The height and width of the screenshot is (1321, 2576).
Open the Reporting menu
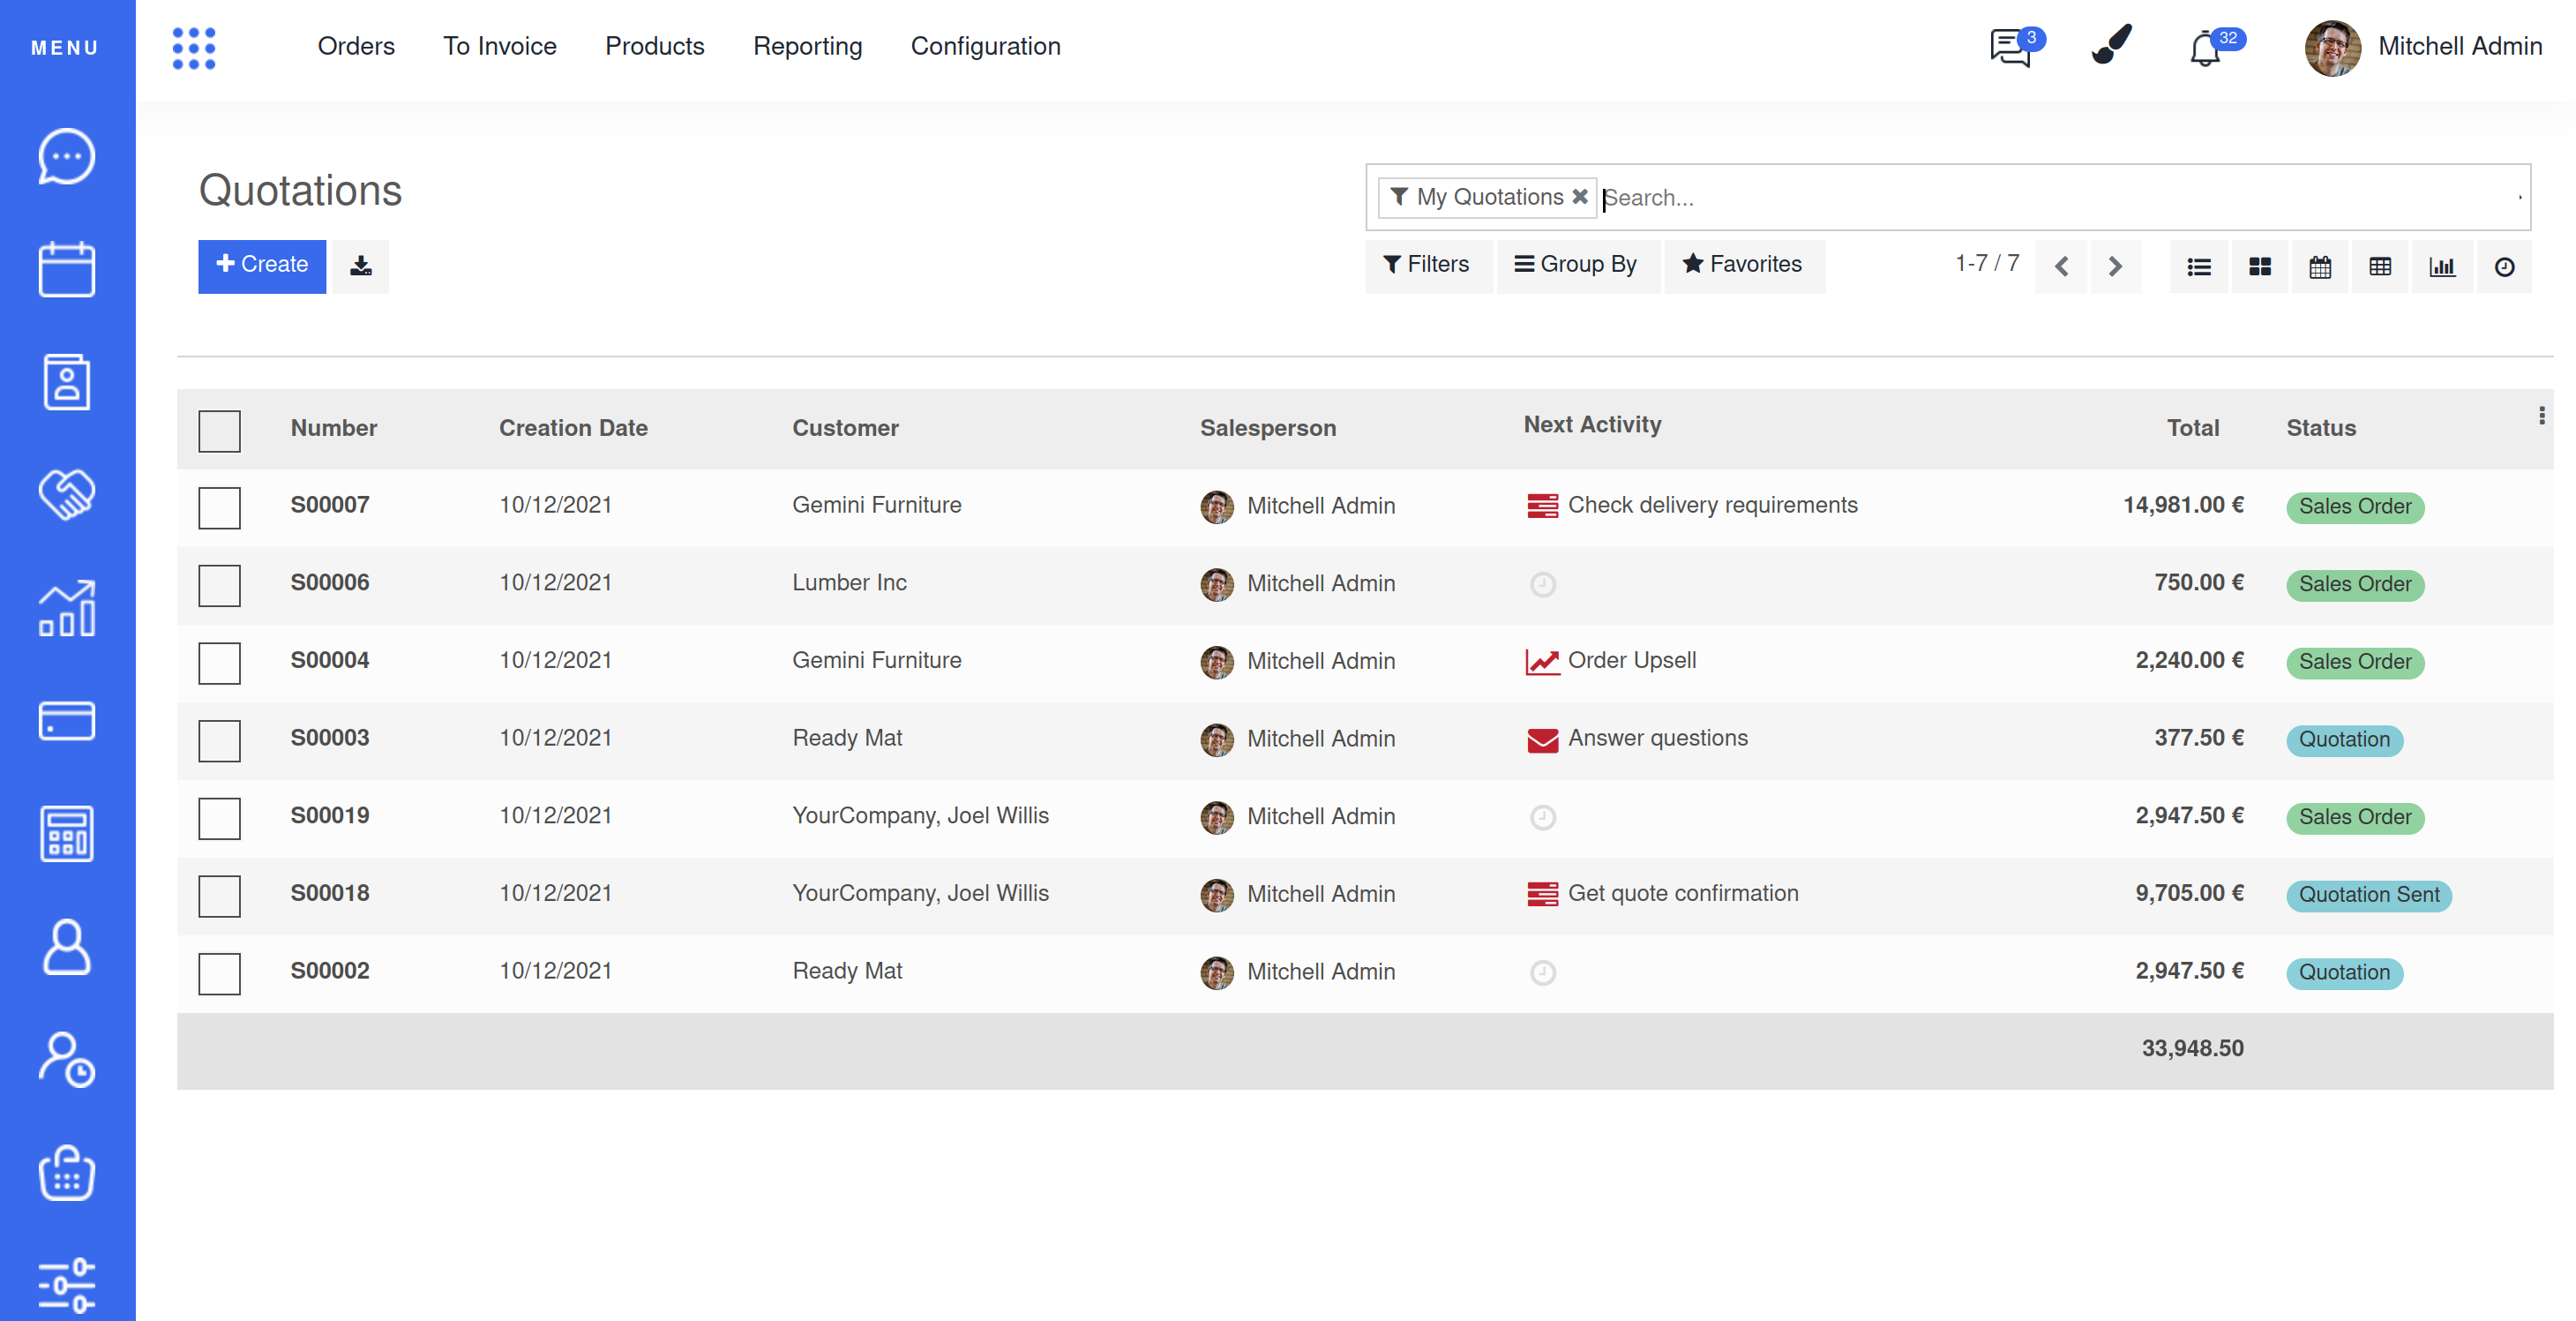click(807, 46)
